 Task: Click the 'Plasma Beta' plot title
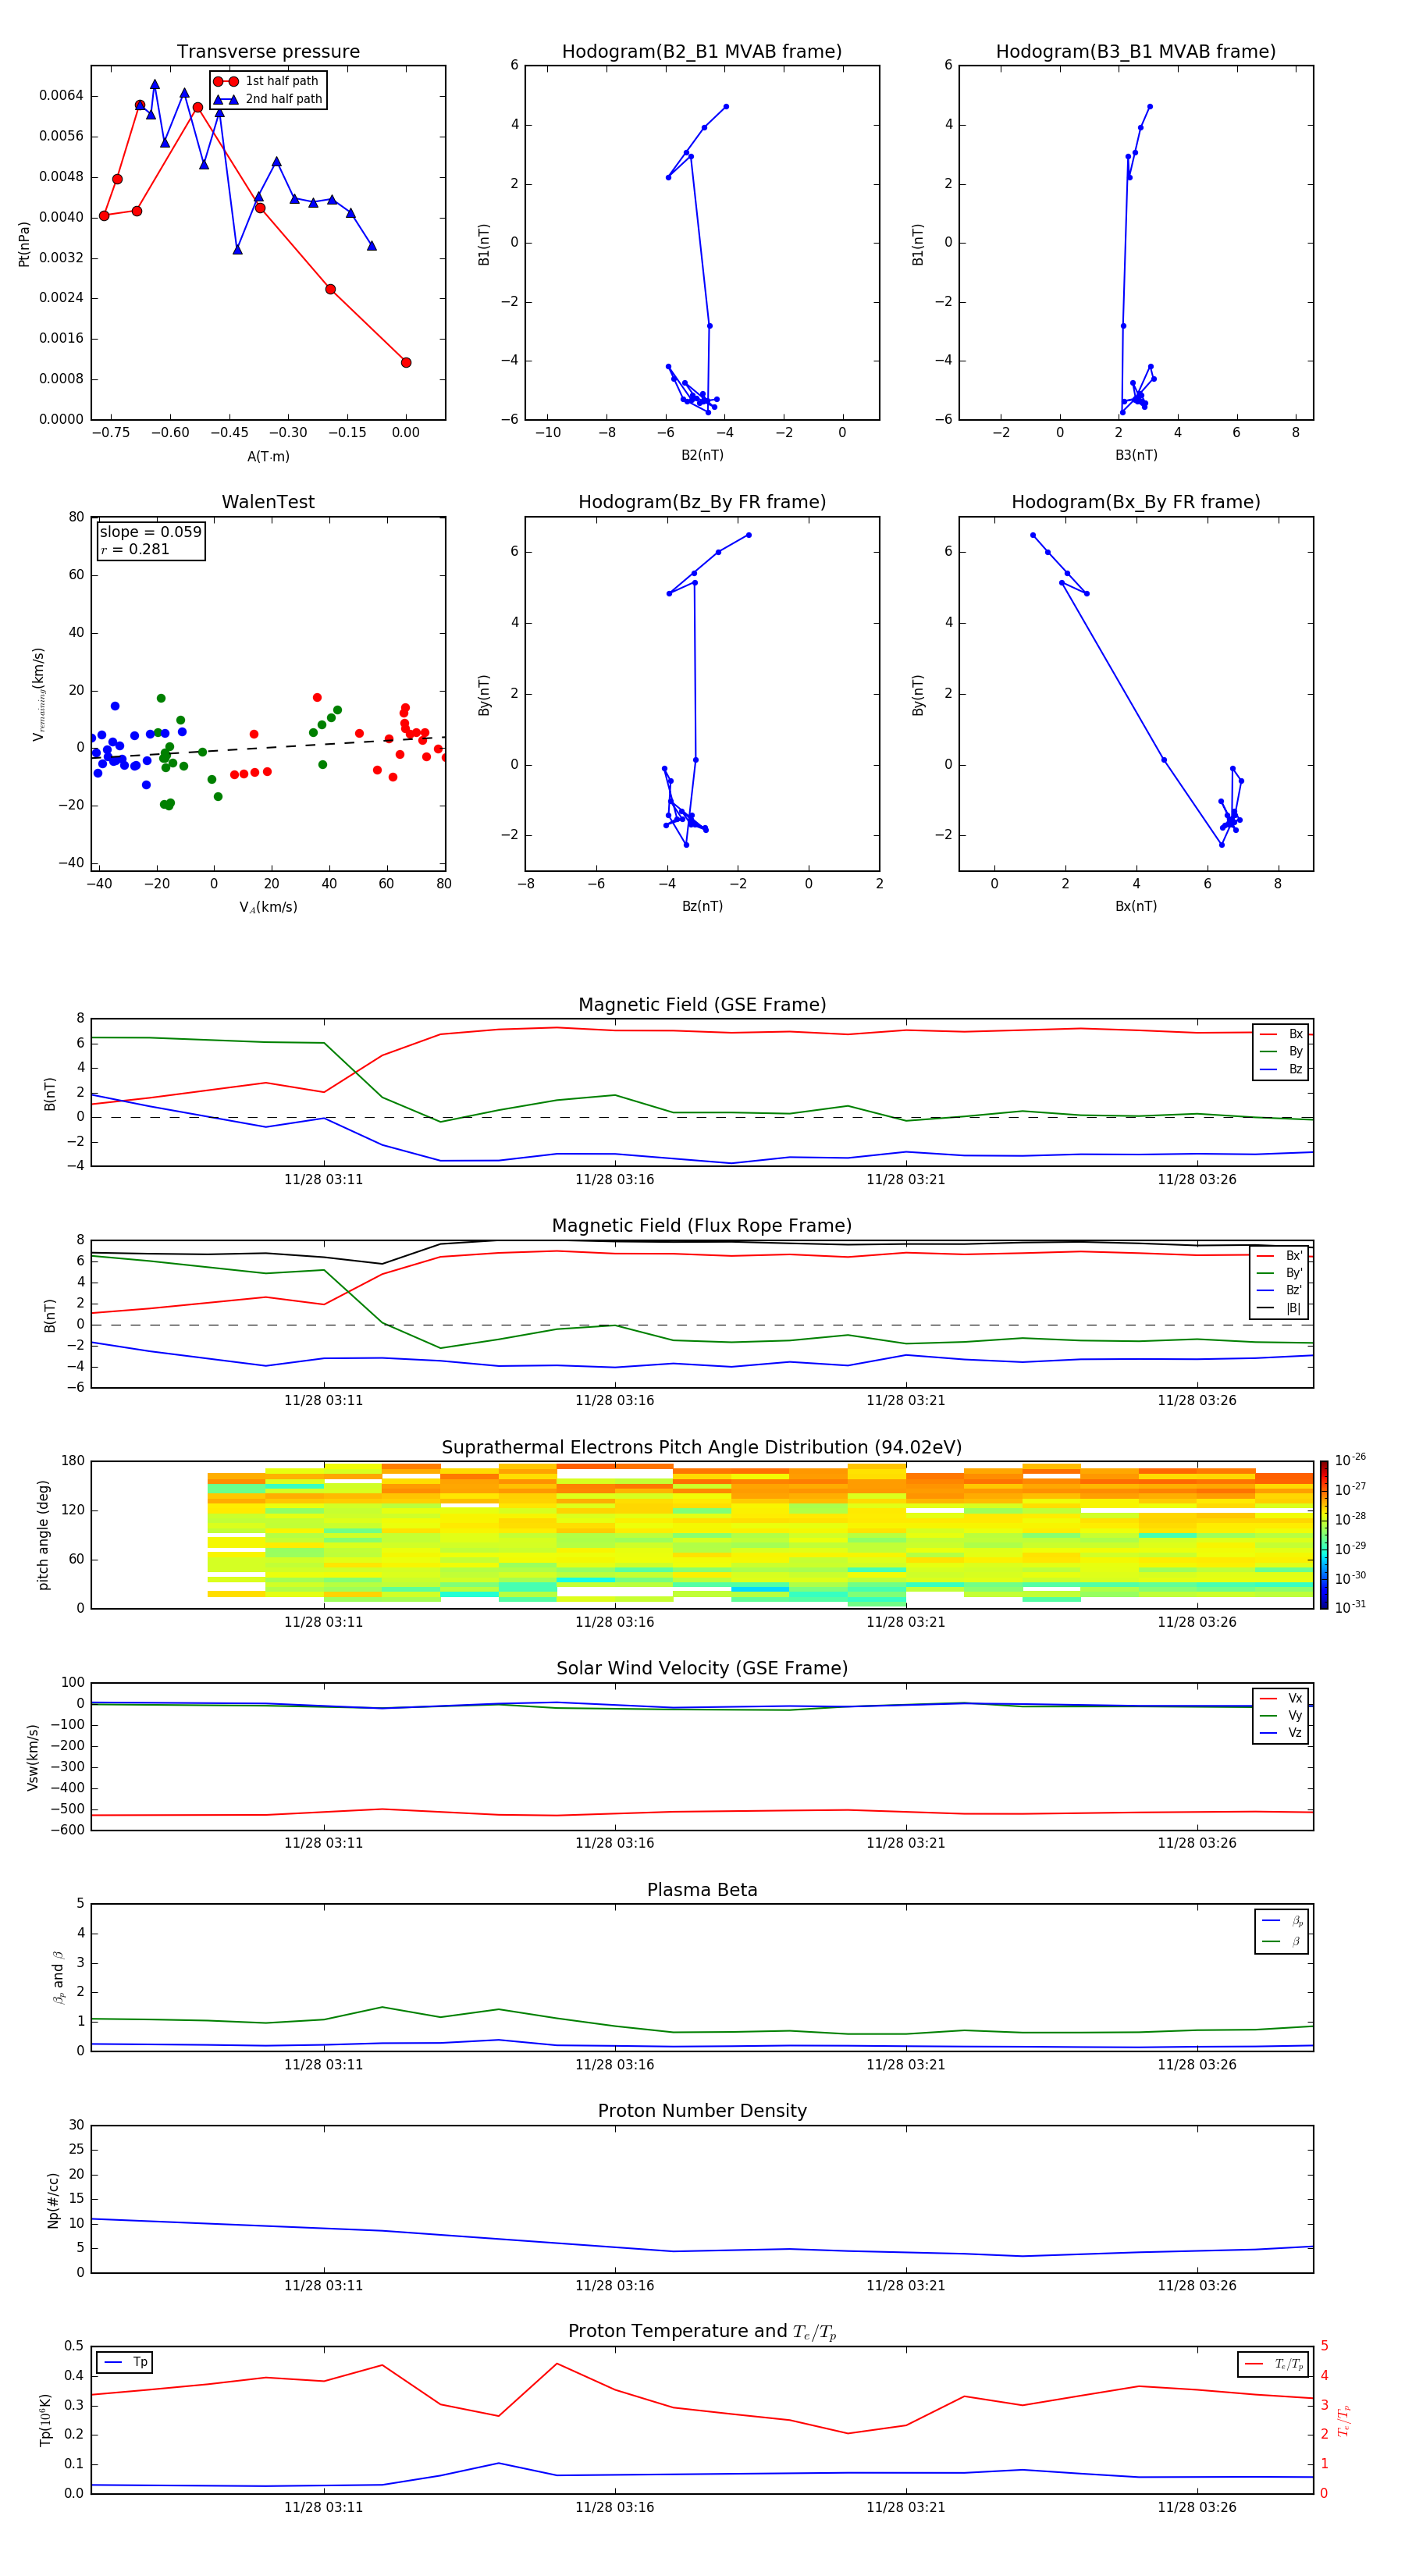[702, 1890]
